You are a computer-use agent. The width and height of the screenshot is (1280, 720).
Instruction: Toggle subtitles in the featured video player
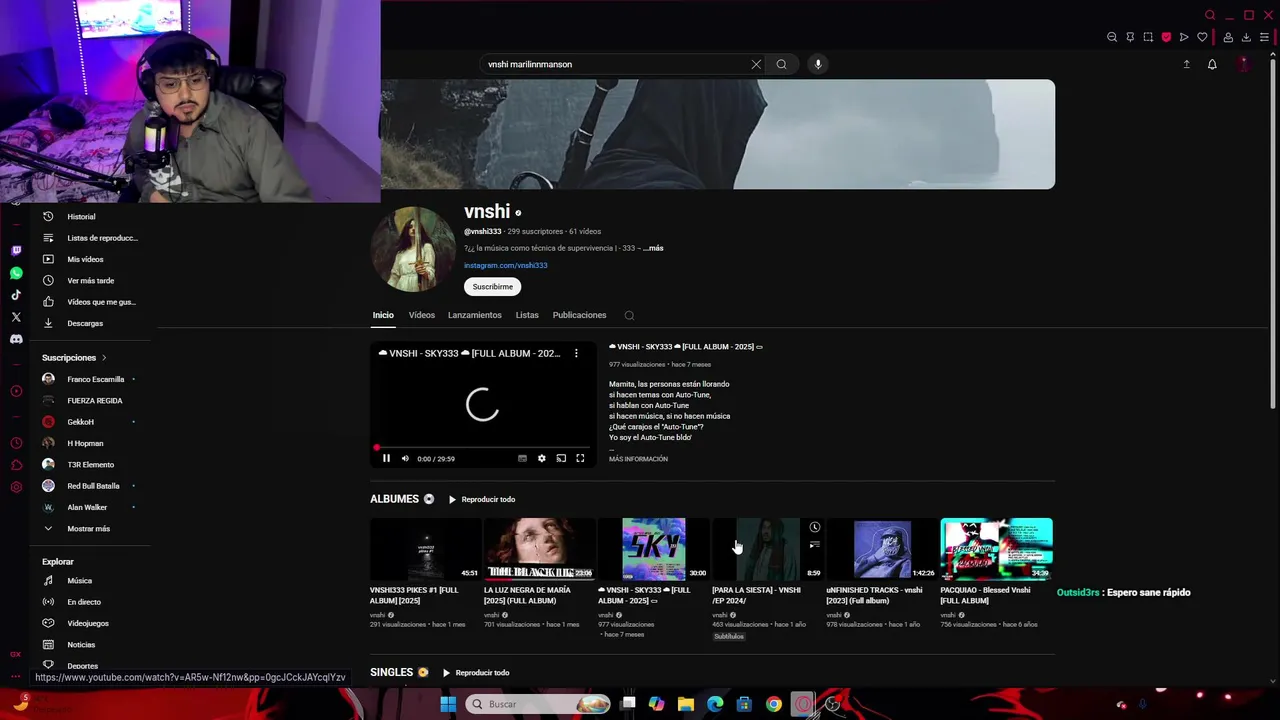[x=522, y=458]
